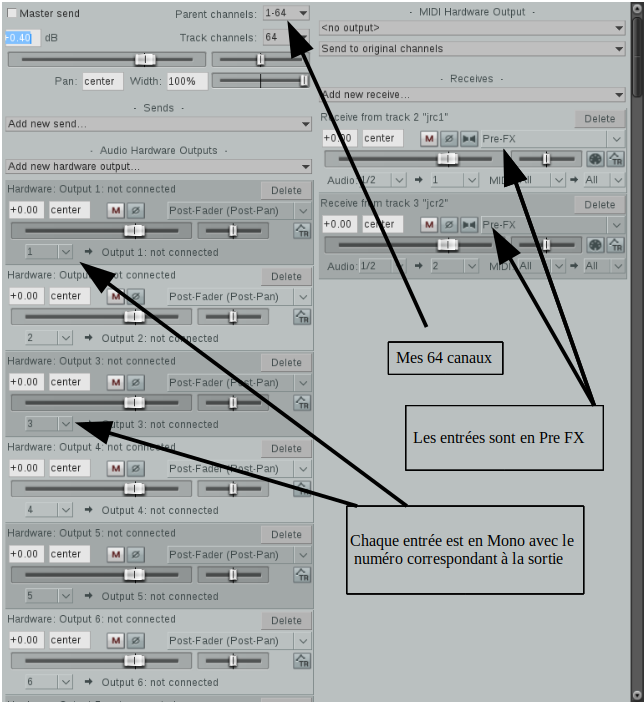Click MIDI routing icon for track 3 receive
Screen dimensions: 644x705
595,245
